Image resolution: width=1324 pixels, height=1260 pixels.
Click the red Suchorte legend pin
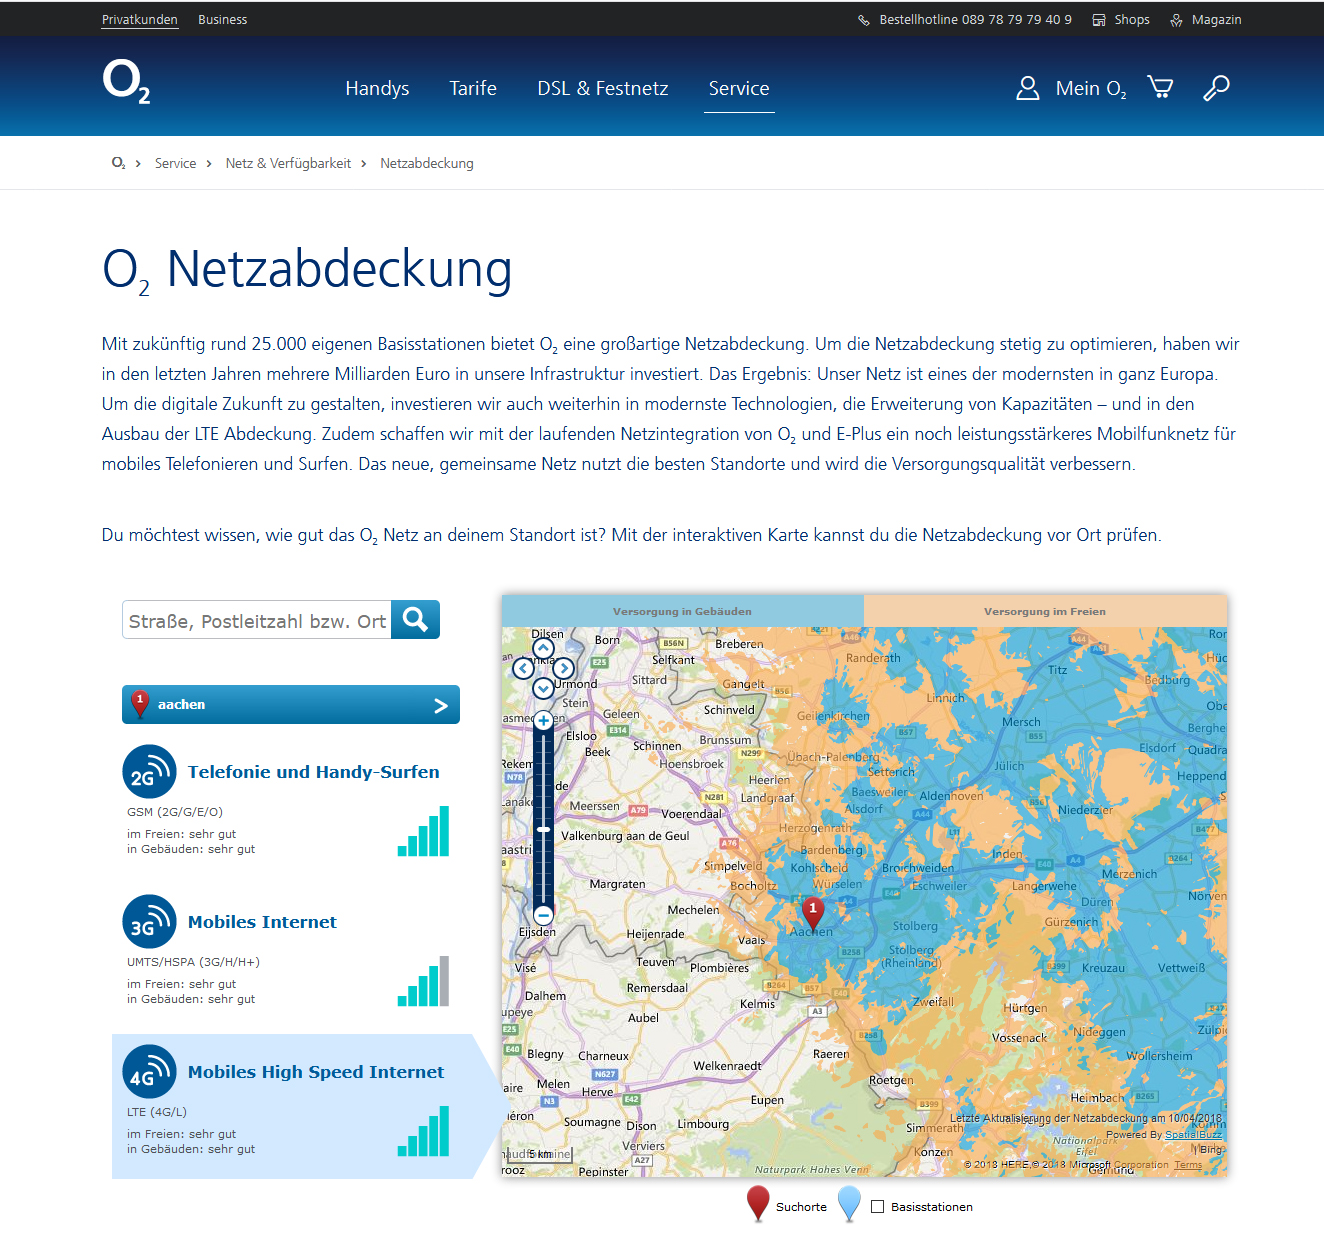pyautogui.click(x=758, y=1204)
